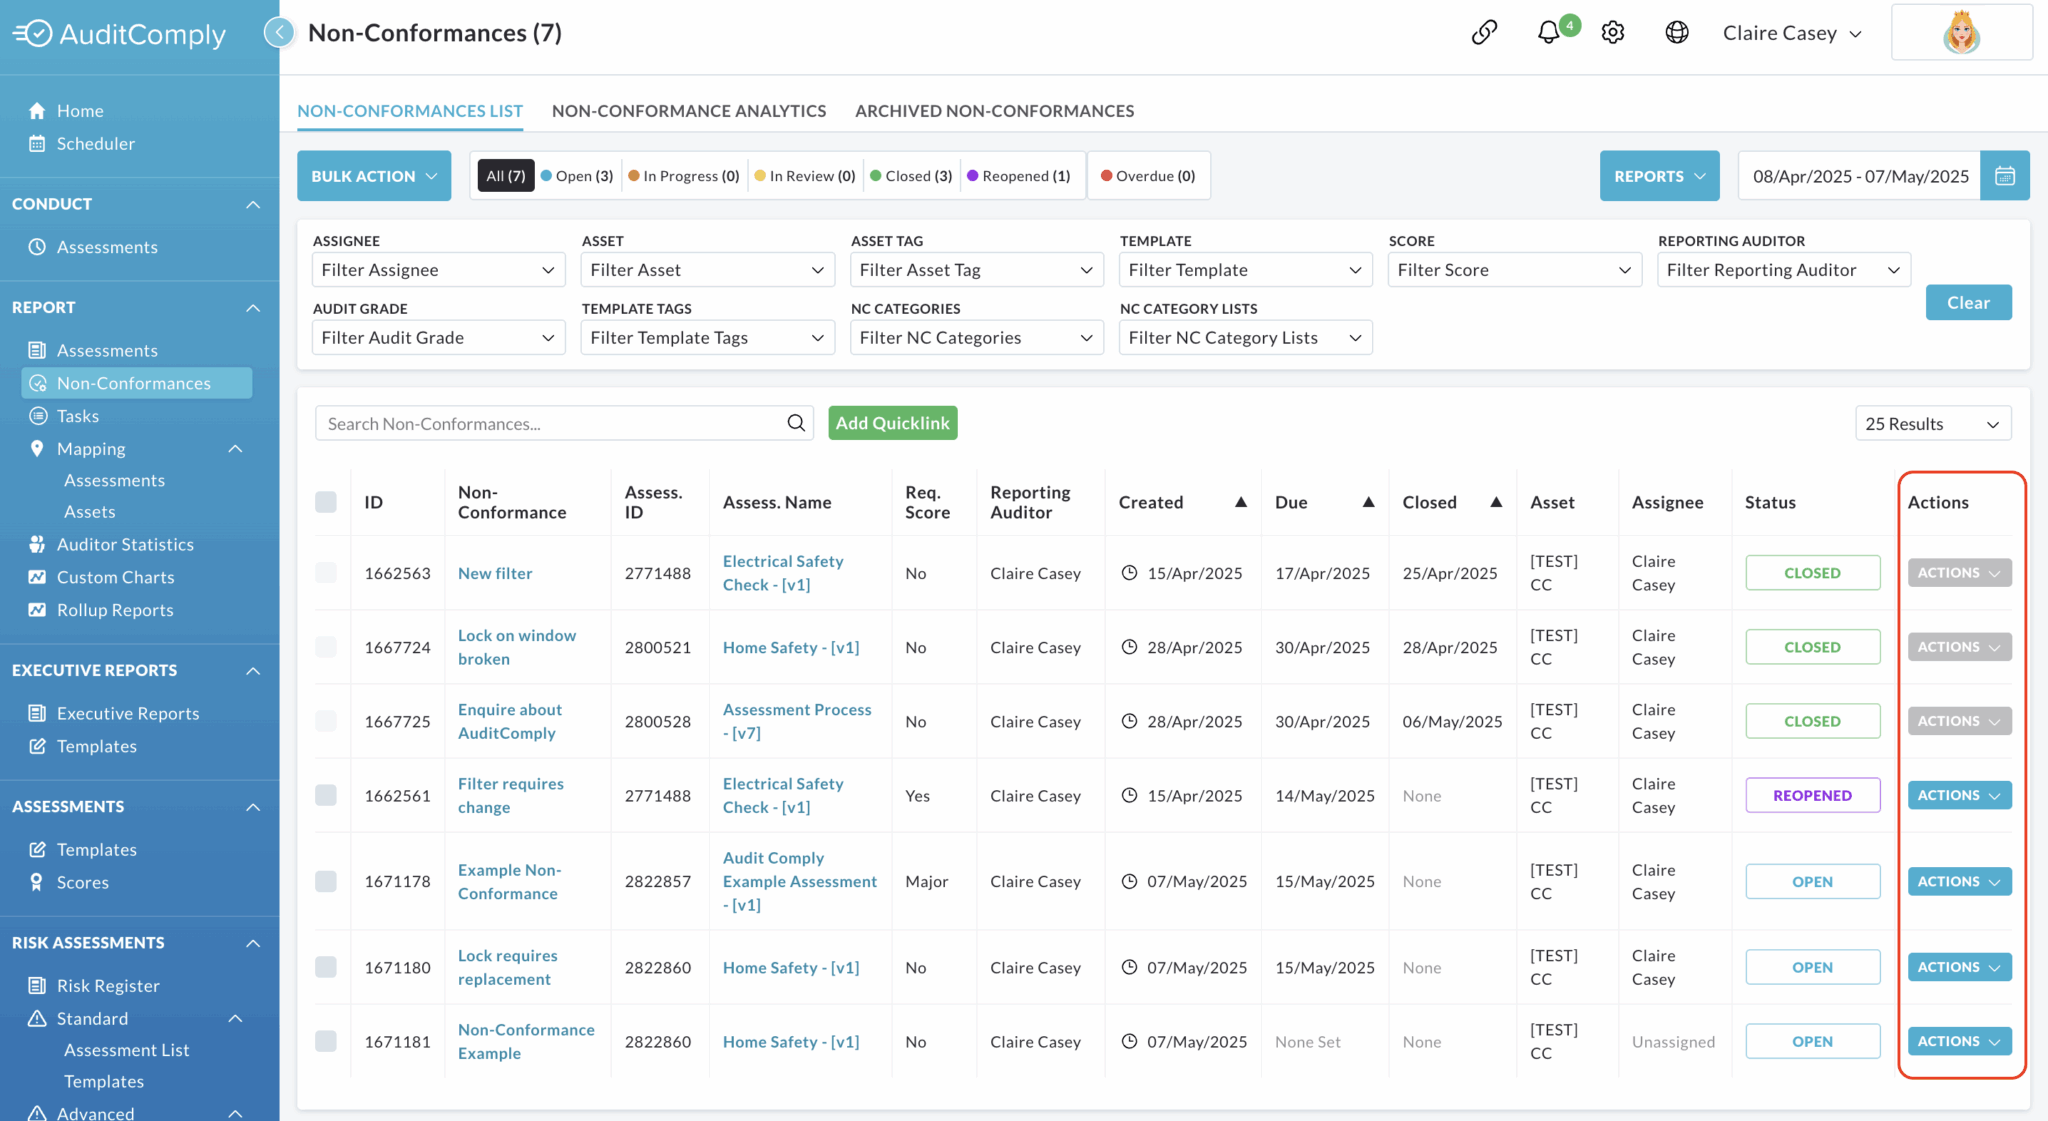Select the language globe icon
The height and width of the screenshot is (1121, 2048).
1676,32
